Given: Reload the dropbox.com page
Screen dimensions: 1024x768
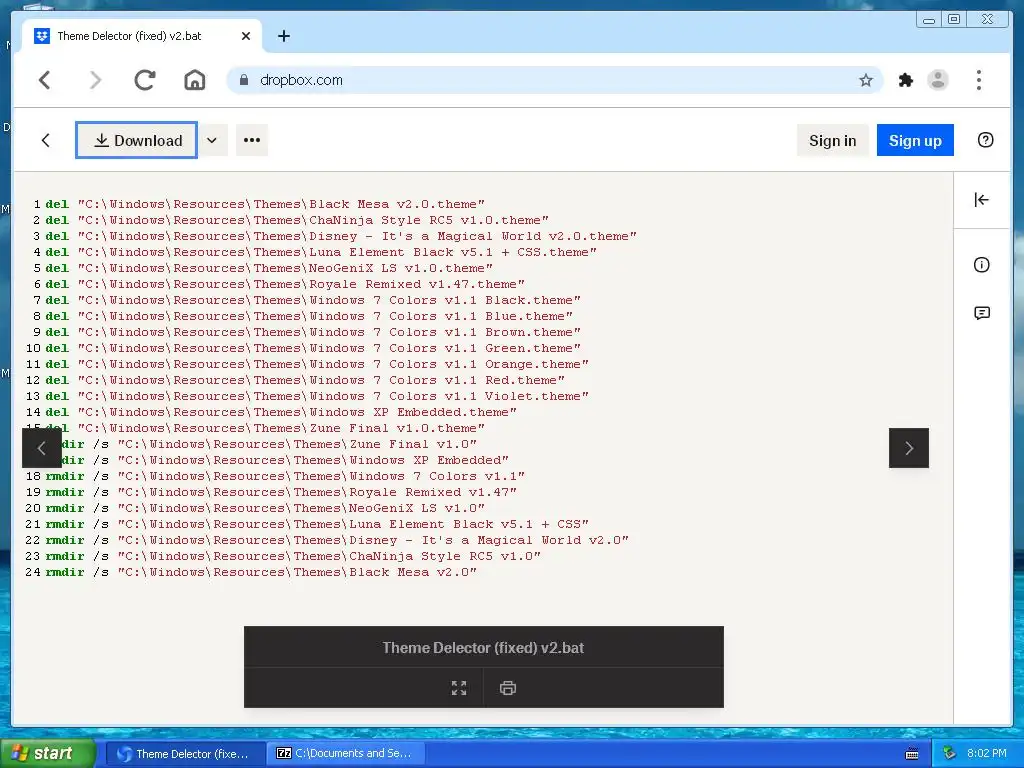Looking at the screenshot, I should coord(145,80).
